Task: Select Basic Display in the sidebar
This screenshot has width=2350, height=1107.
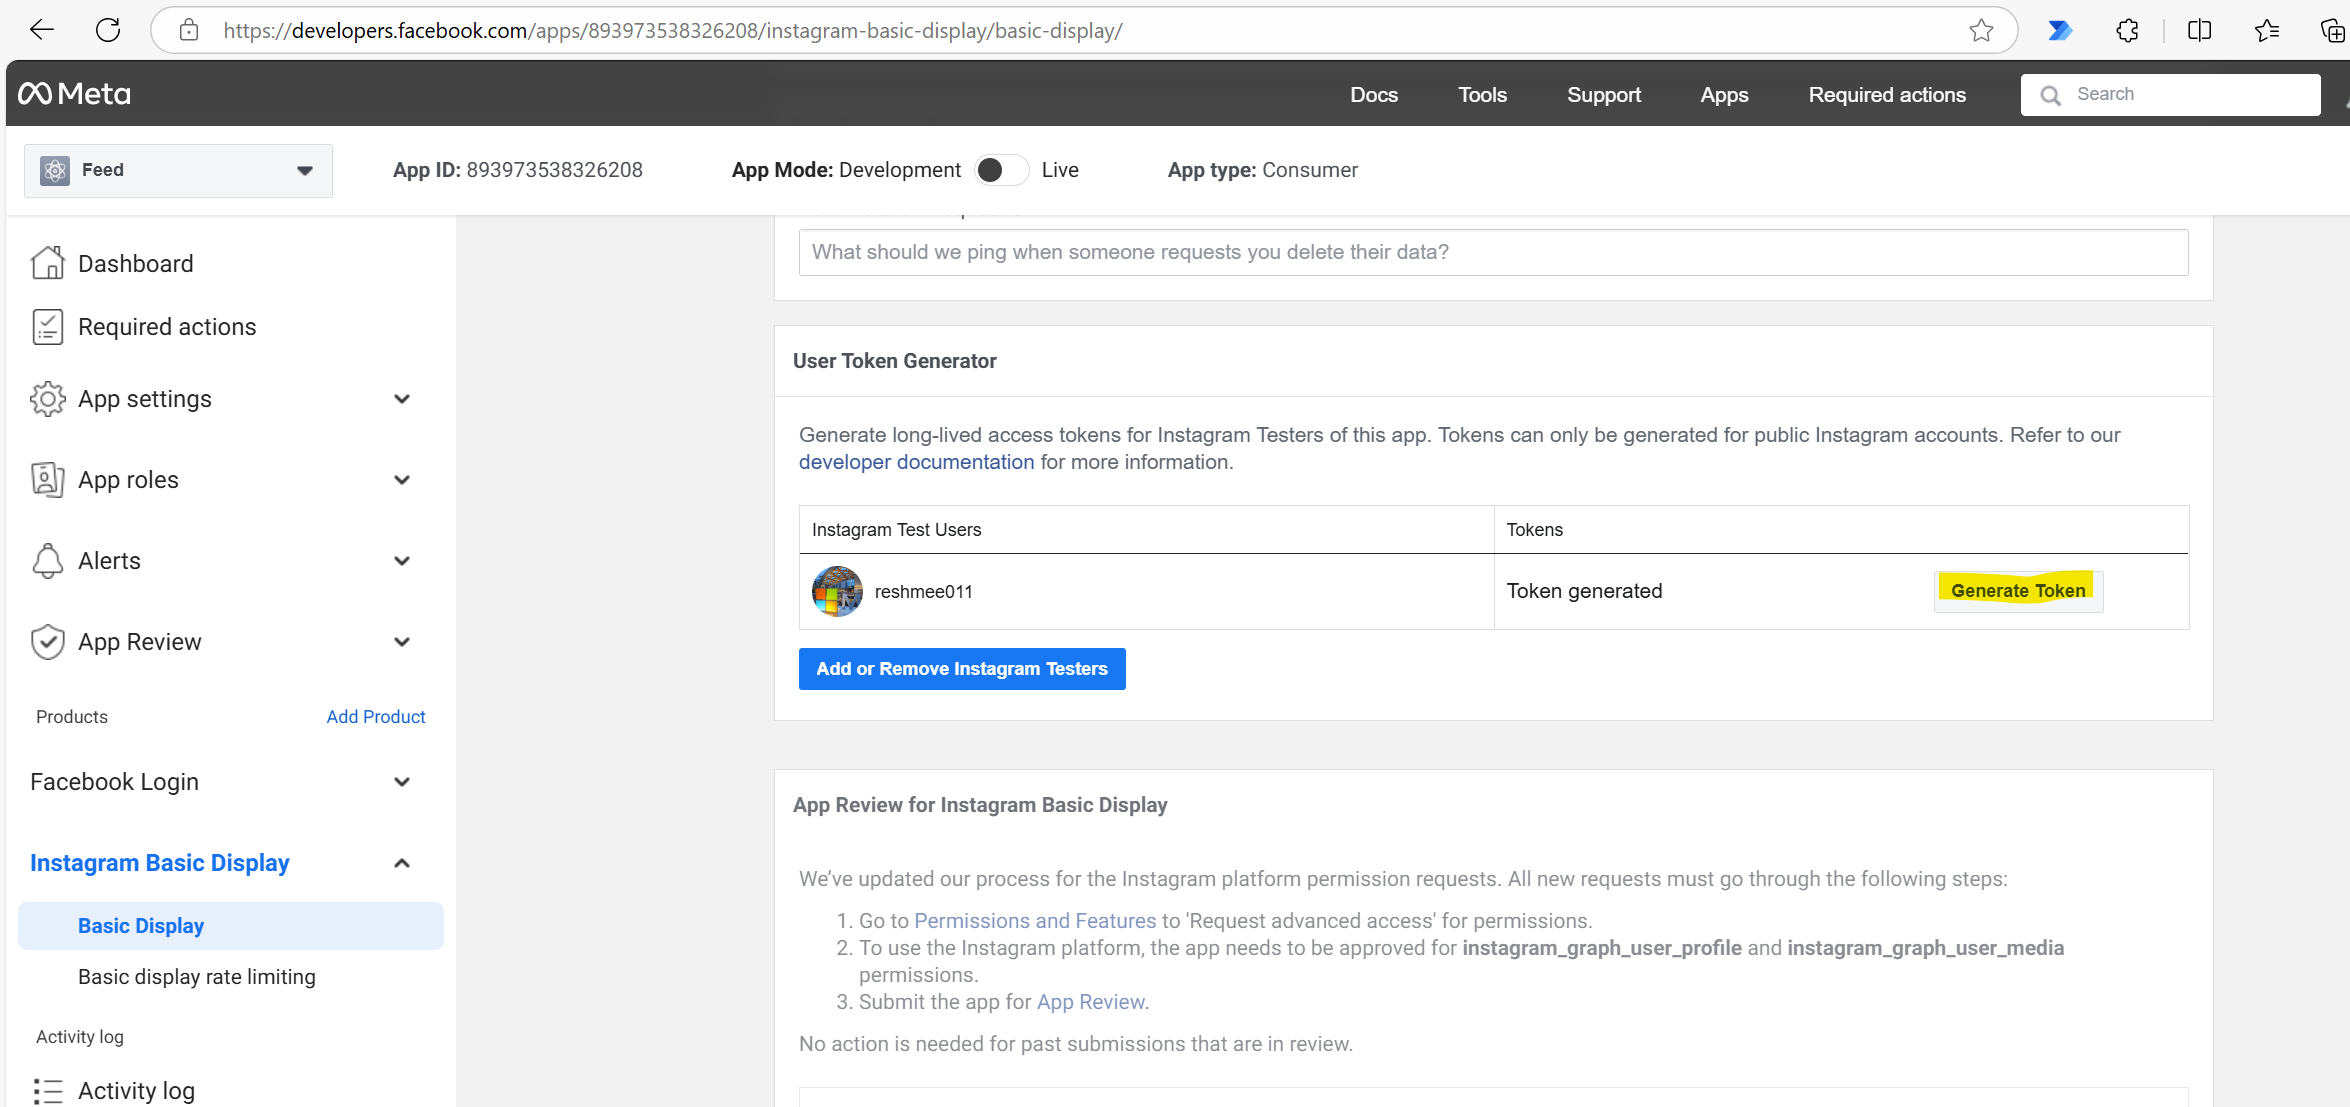Action: pos(231,926)
